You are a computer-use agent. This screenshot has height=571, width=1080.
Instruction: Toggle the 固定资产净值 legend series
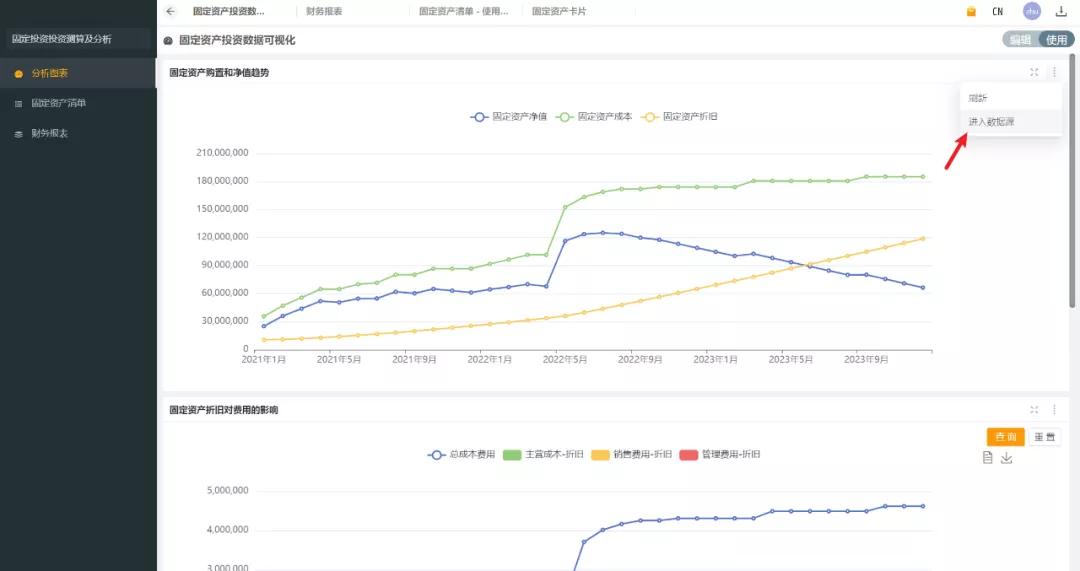click(509, 117)
